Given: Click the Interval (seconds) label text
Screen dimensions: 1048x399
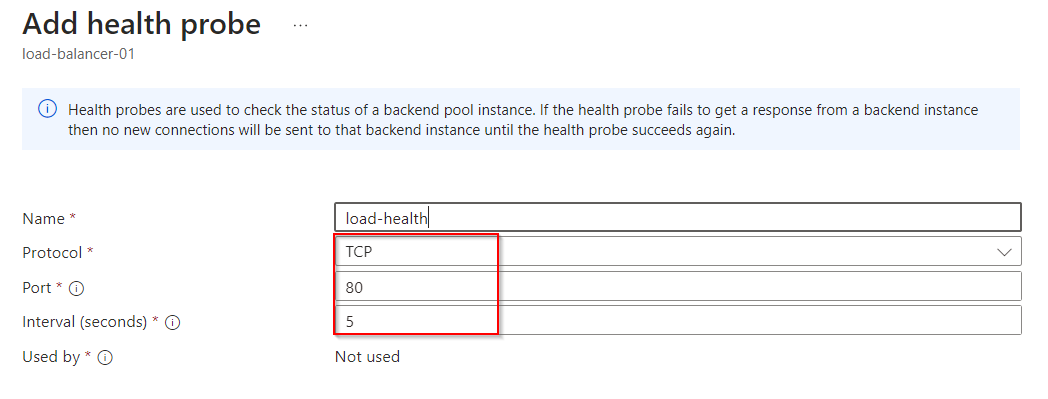Looking at the screenshot, I should click(84, 322).
